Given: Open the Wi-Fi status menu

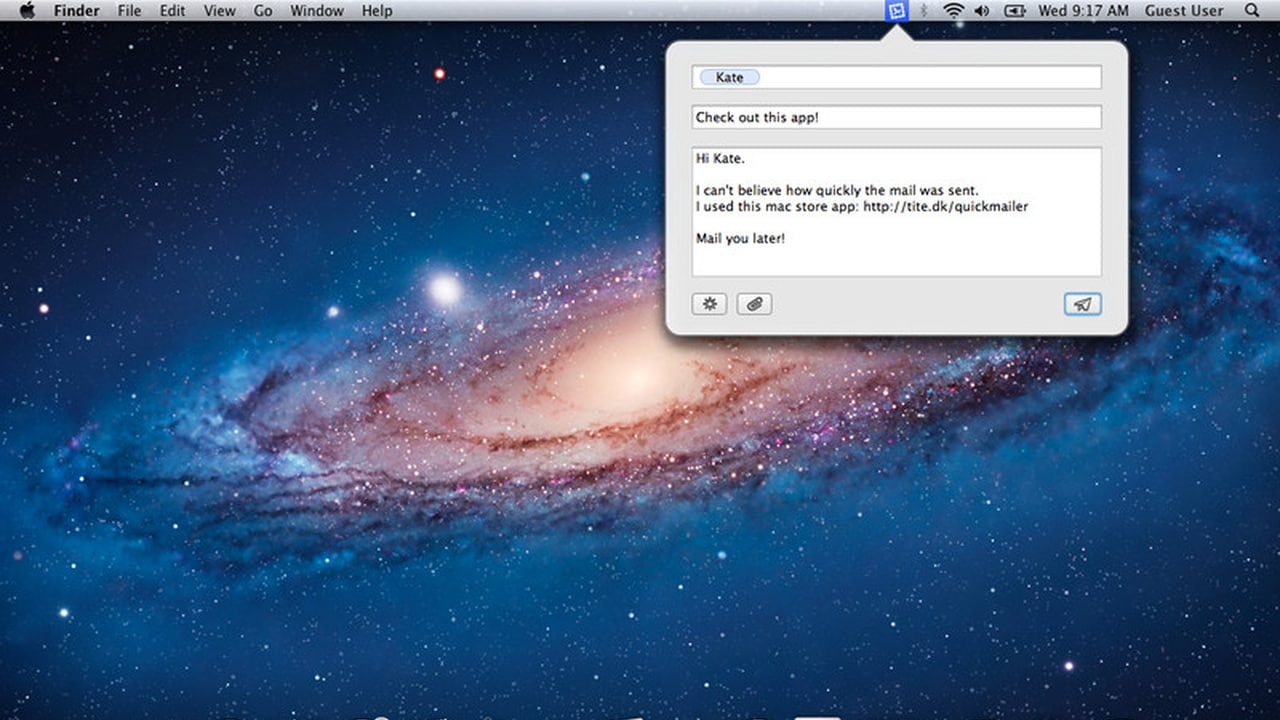Looking at the screenshot, I should pos(954,11).
